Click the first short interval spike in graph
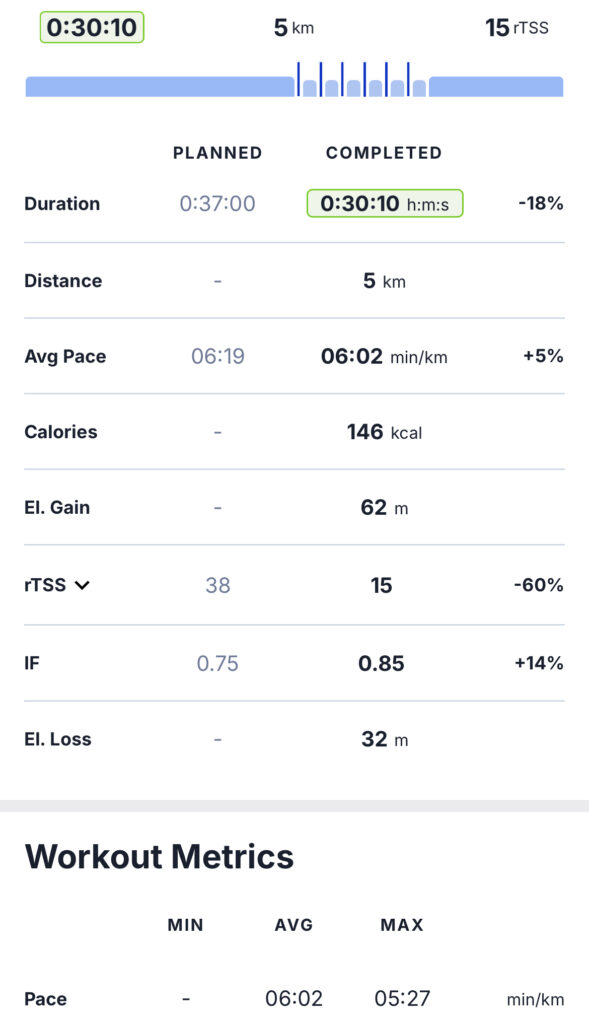 click(x=298, y=79)
